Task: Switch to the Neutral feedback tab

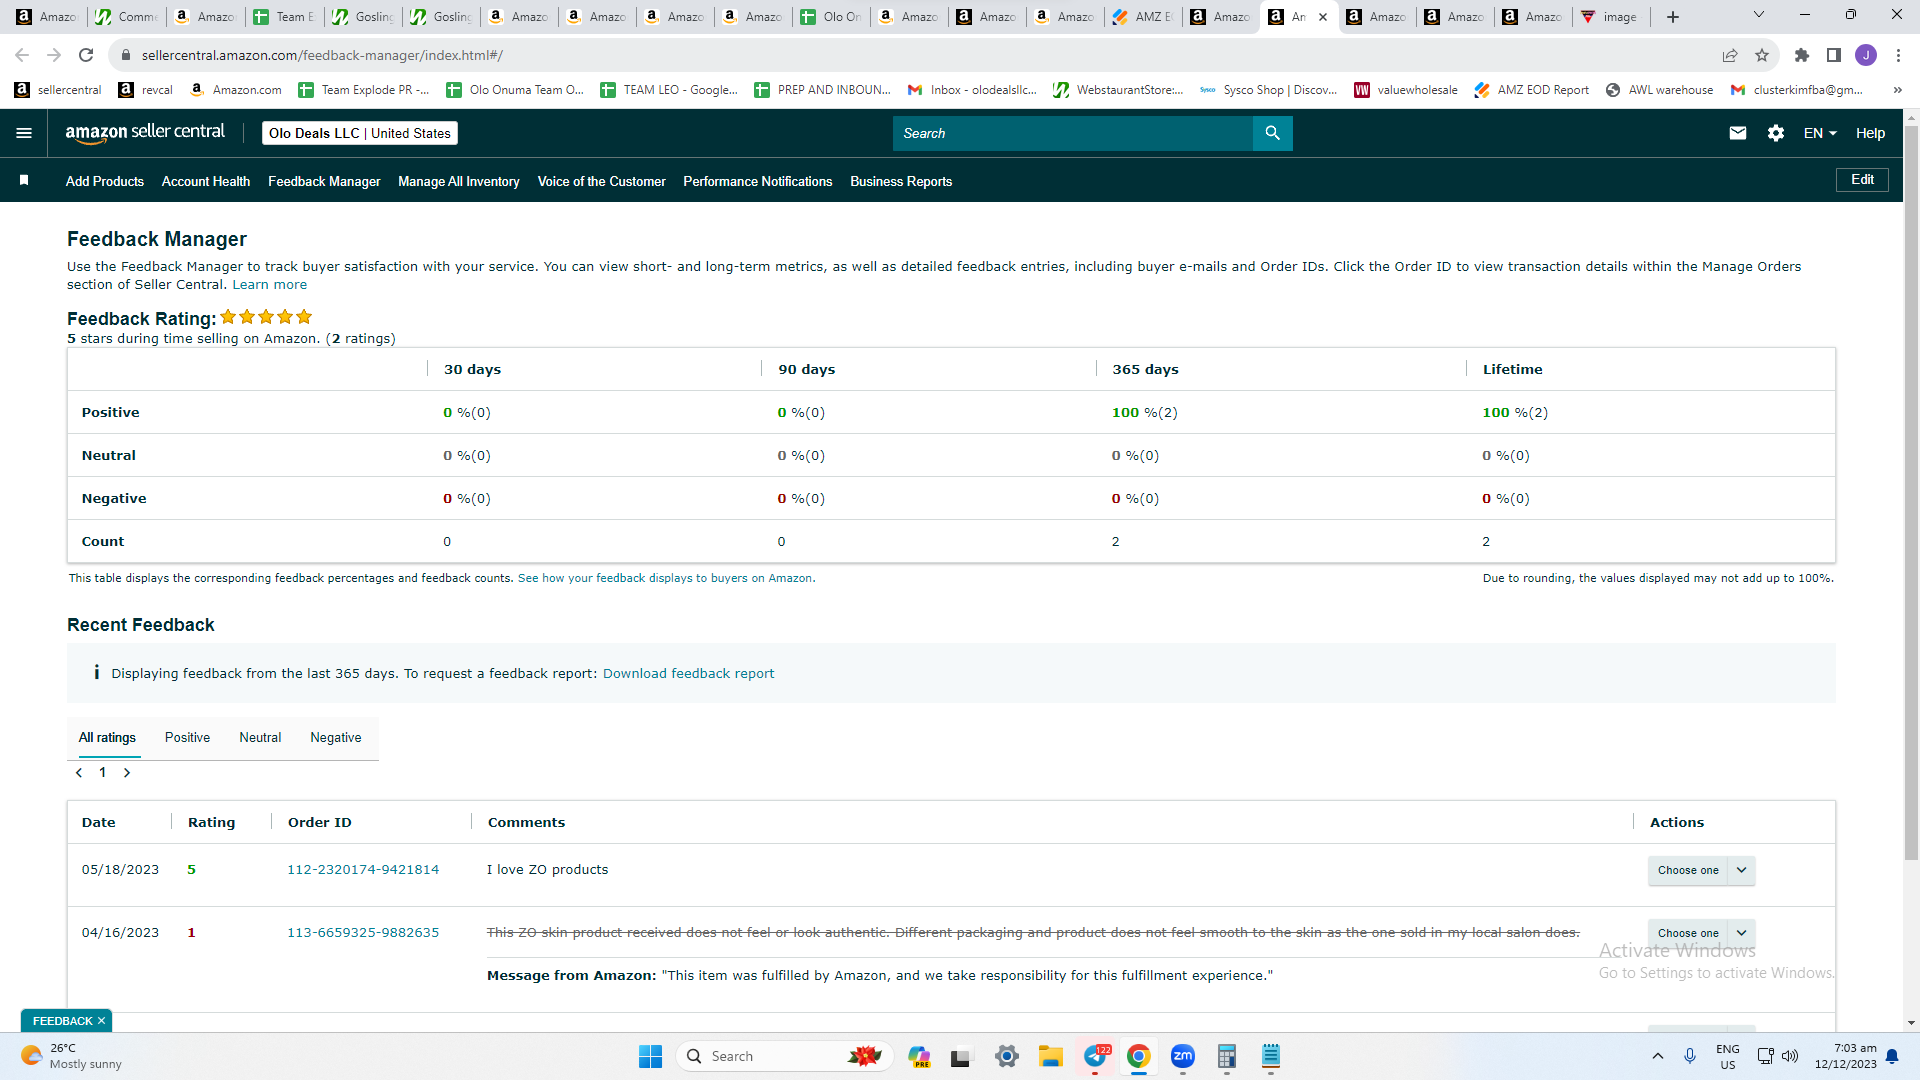Action: 260,738
